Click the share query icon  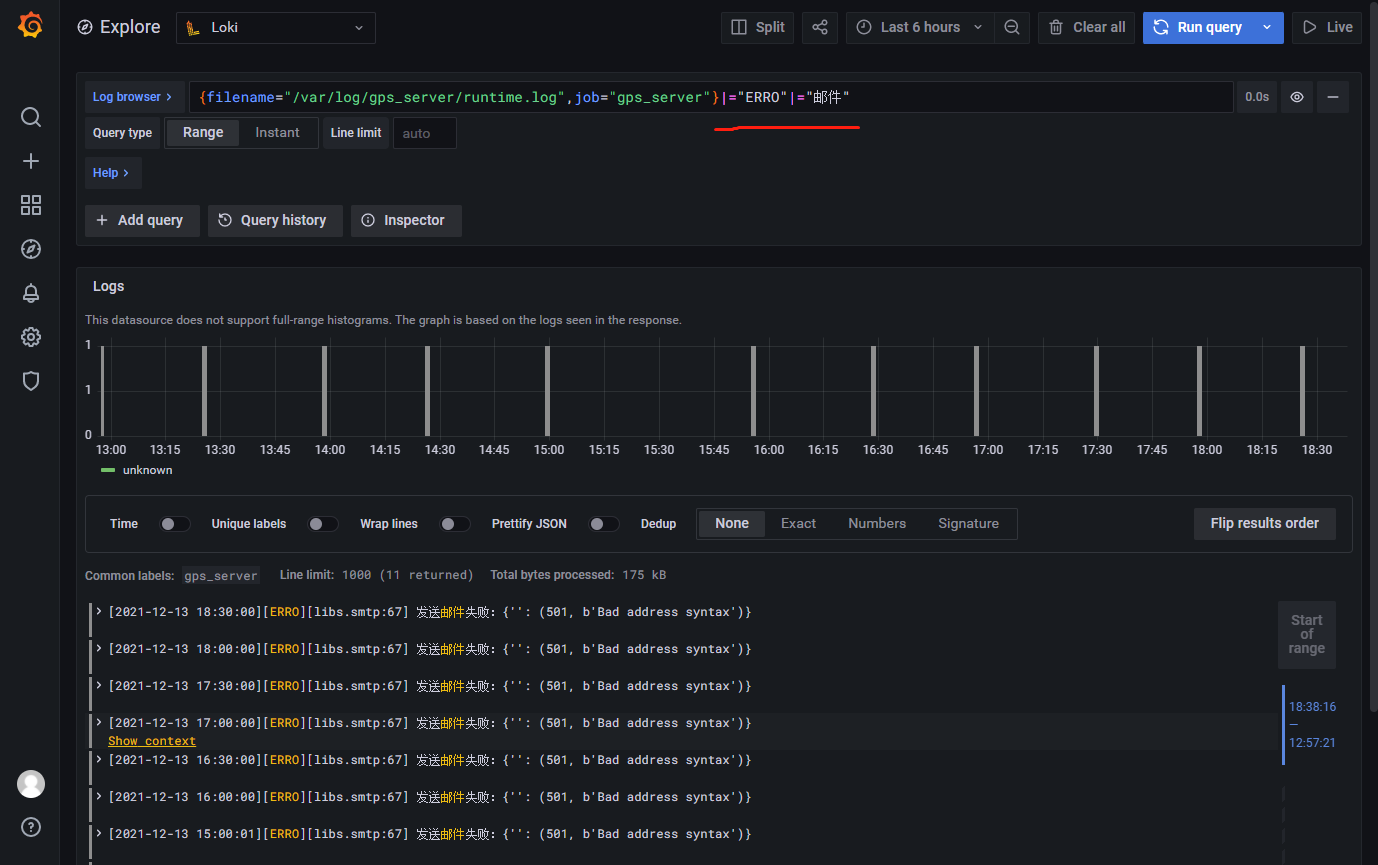[820, 27]
